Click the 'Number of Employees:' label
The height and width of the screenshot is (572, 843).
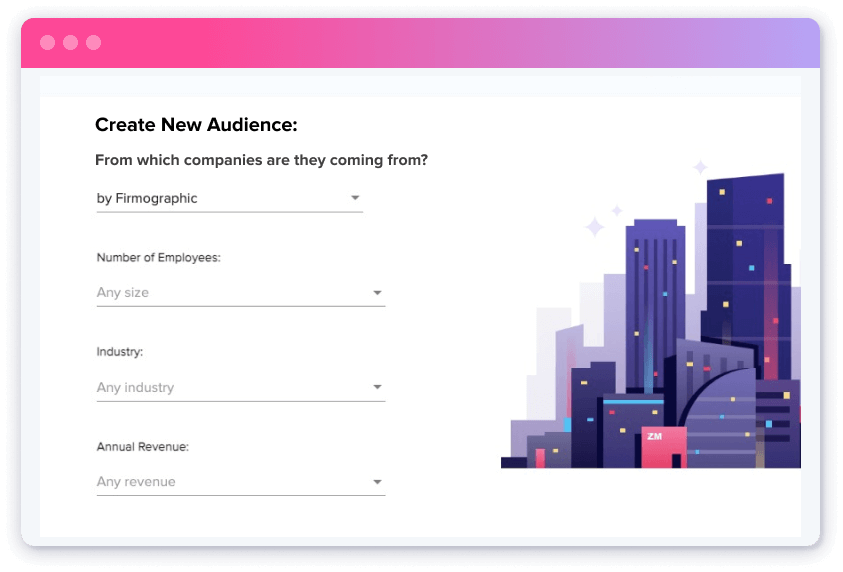159,258
